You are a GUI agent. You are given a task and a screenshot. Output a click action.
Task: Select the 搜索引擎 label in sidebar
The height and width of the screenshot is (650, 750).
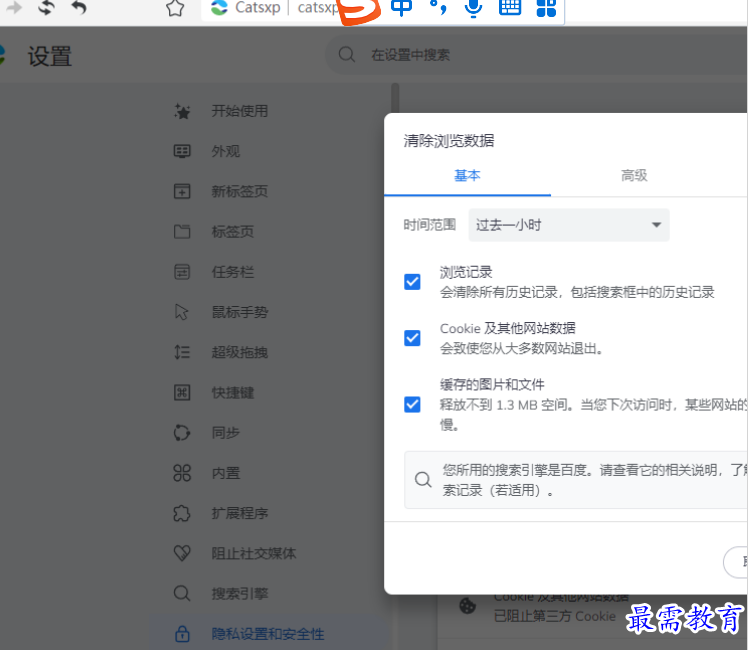pos(240,594)
